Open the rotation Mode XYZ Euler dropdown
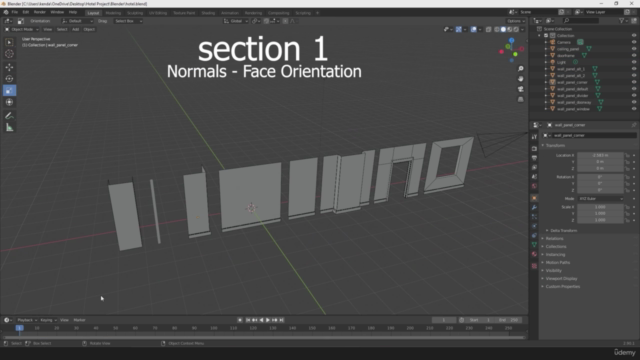Screen dimensions: 640x360 [x=601, y=199]
